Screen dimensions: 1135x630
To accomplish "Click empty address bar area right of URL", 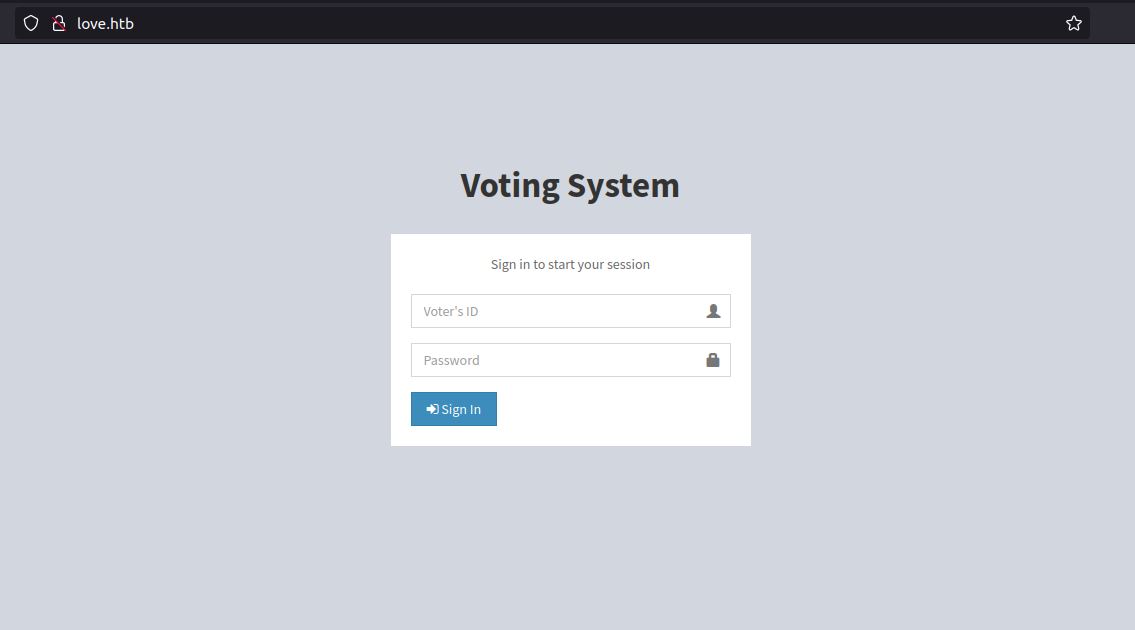I will 600,23.
